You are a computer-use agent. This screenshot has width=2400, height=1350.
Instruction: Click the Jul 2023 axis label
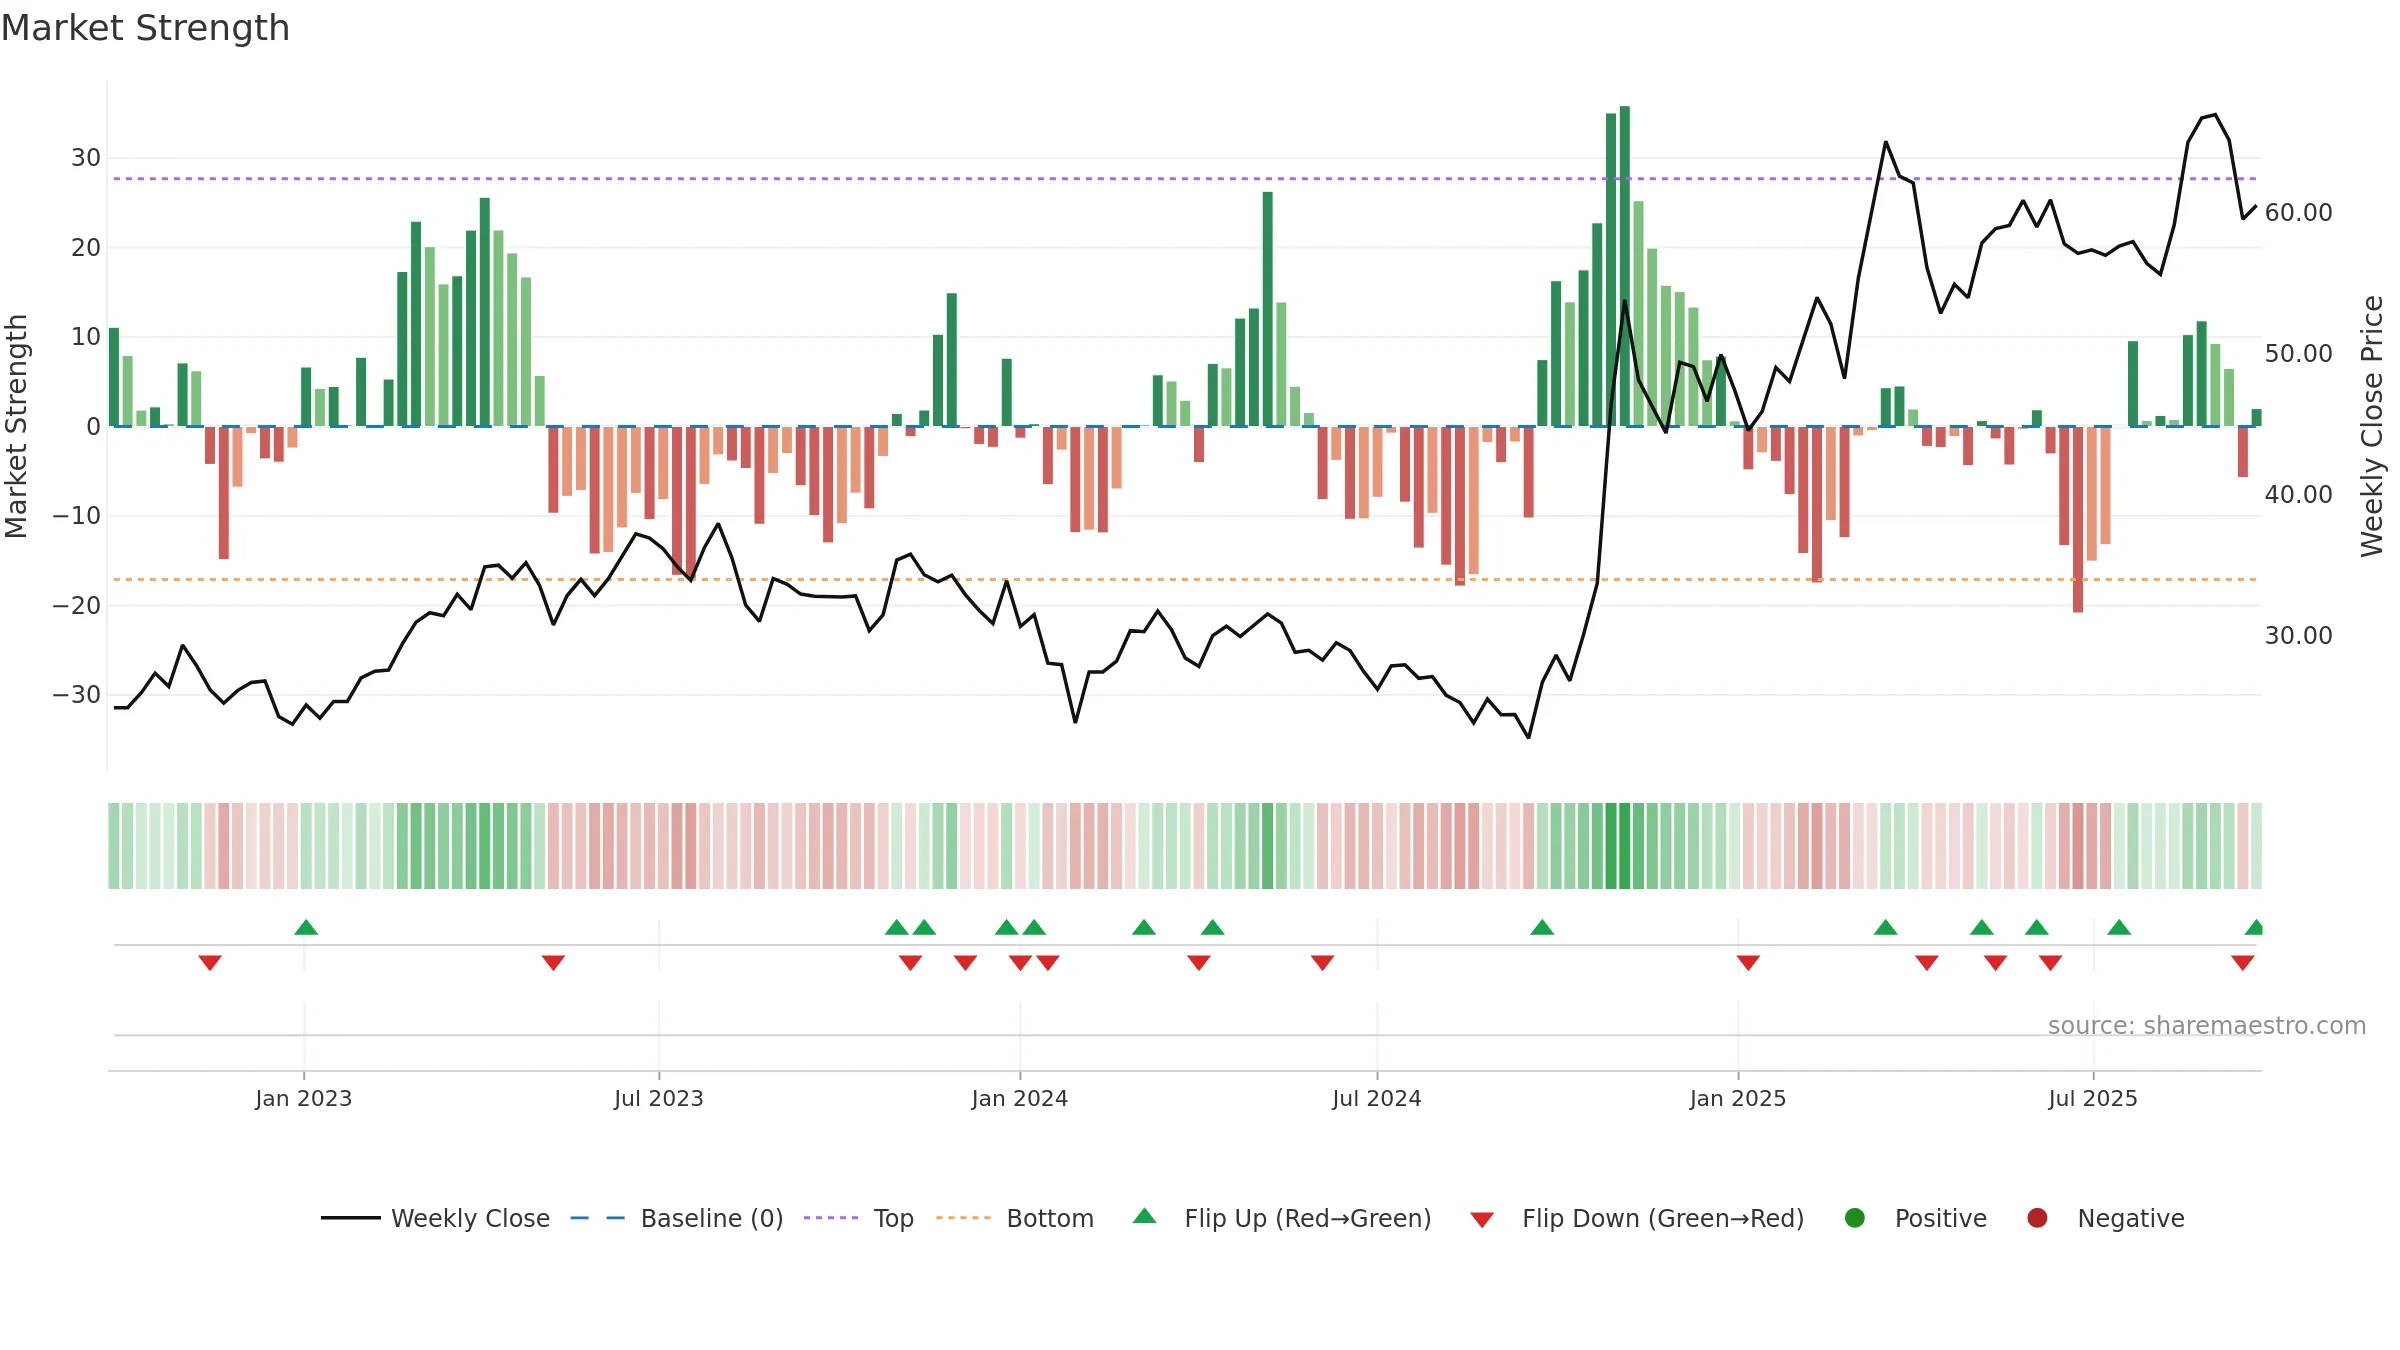tap(659, 1099)
